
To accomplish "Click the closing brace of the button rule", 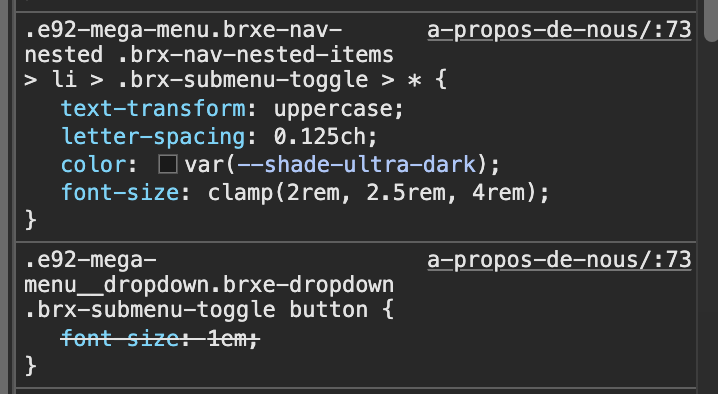I will point(31,367).
